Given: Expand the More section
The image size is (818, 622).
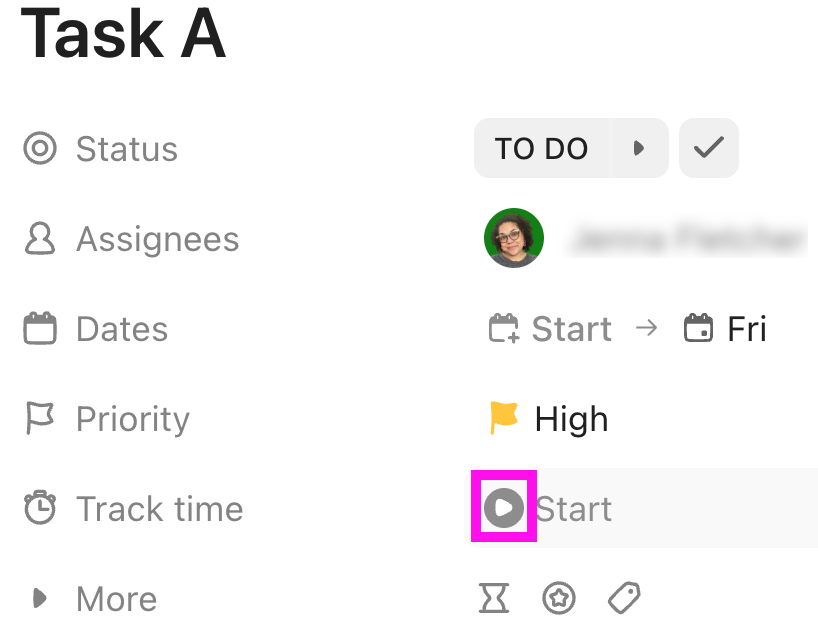Looking at the screenshot, I should pos(39,598).
